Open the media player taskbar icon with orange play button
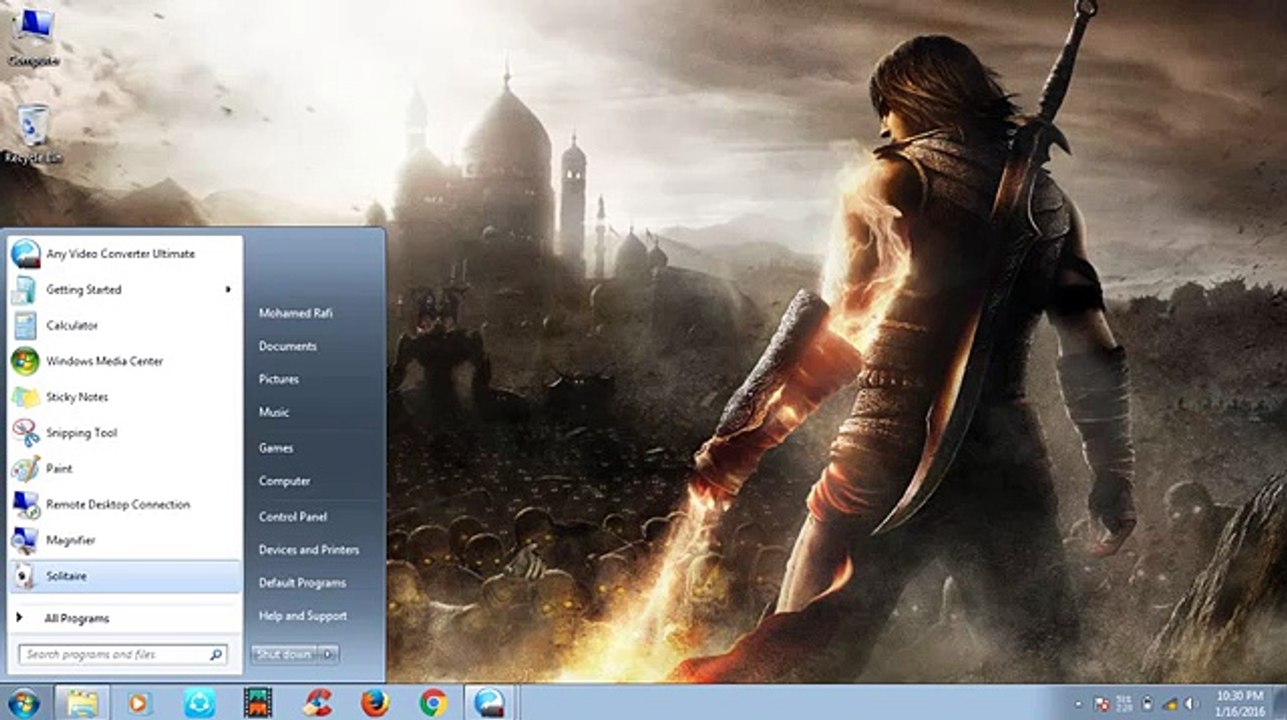The width and height of the screenshot is (1287, 720). click(140, 703)
